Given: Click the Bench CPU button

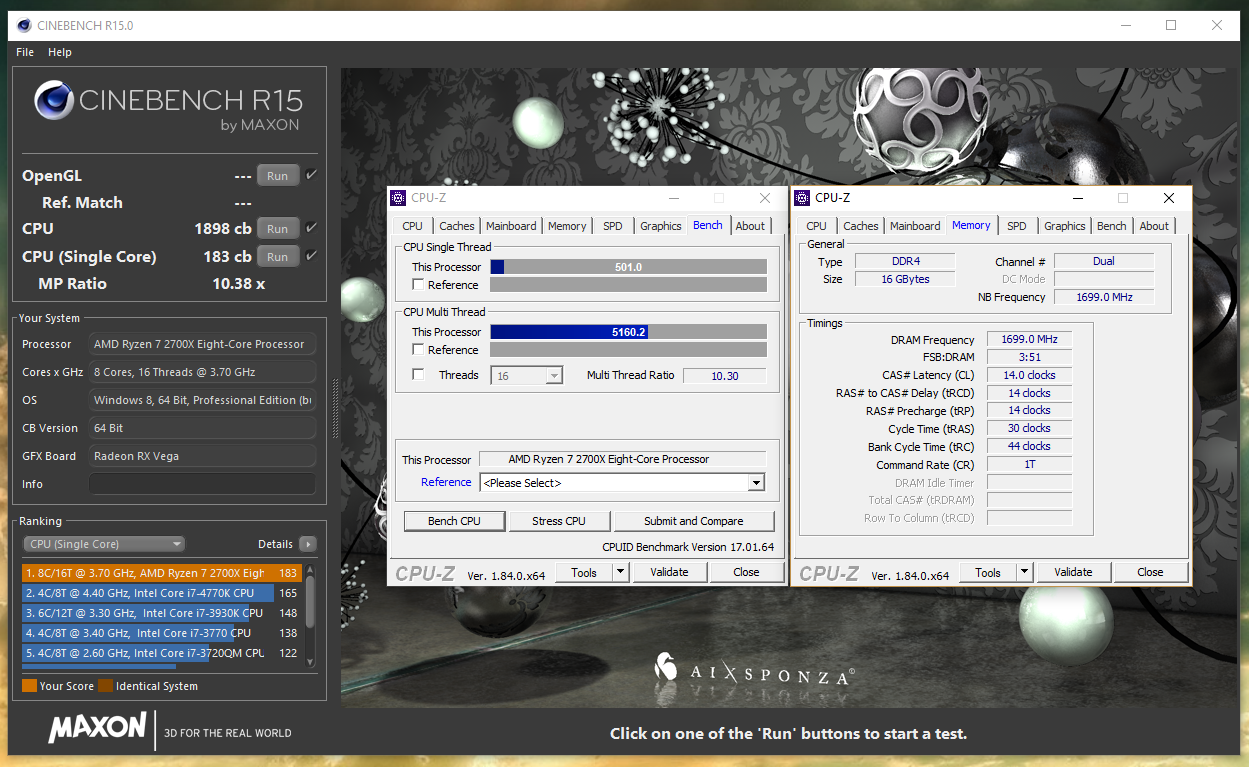Looking at the screenshot, I should click(454, 521).
